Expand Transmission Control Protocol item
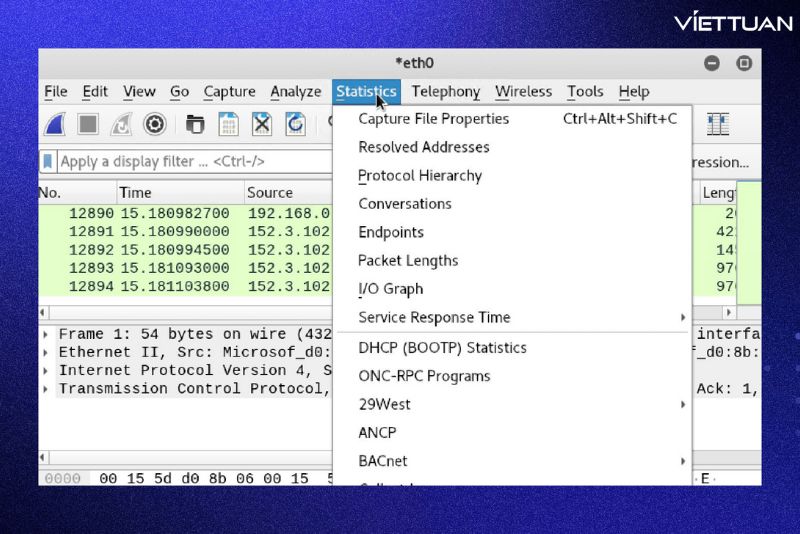Screen dimensions: 800x534 (45, 389)
